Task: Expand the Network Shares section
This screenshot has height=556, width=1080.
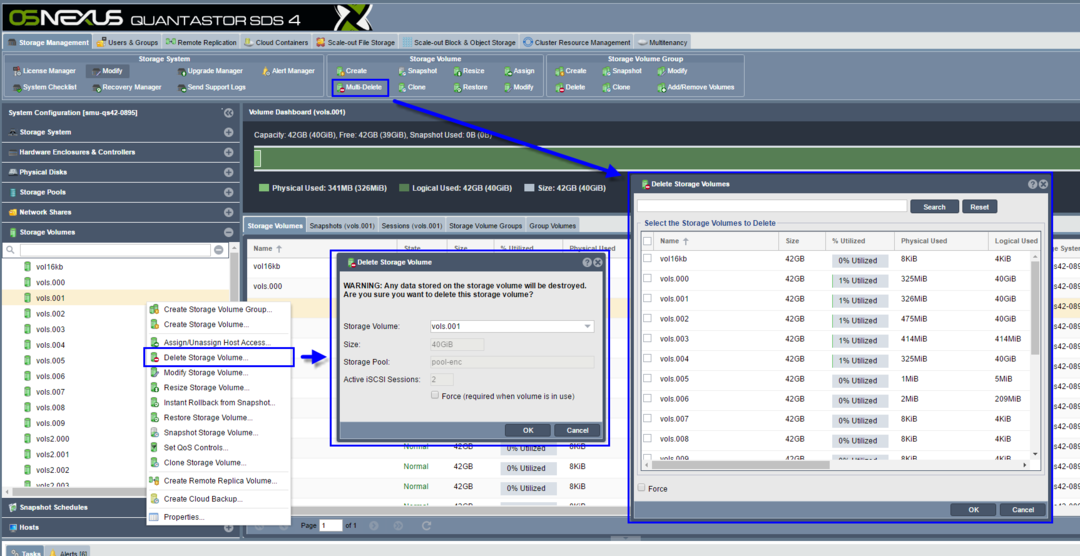Action: coord(229,212)
